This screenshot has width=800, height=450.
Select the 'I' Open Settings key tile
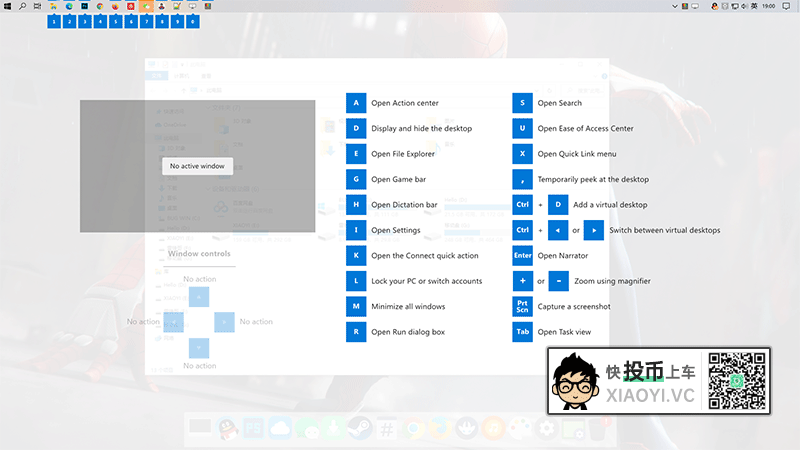coord(356,230)
